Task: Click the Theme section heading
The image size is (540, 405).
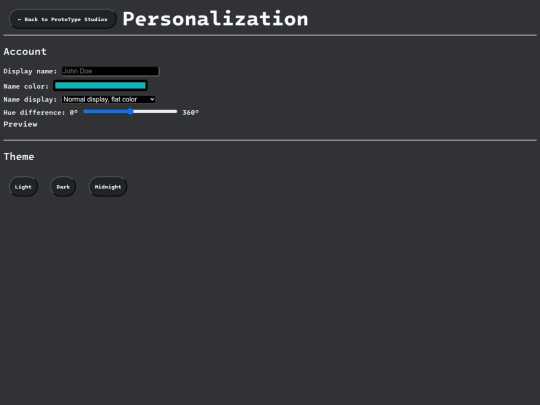Action: [19, 157]
